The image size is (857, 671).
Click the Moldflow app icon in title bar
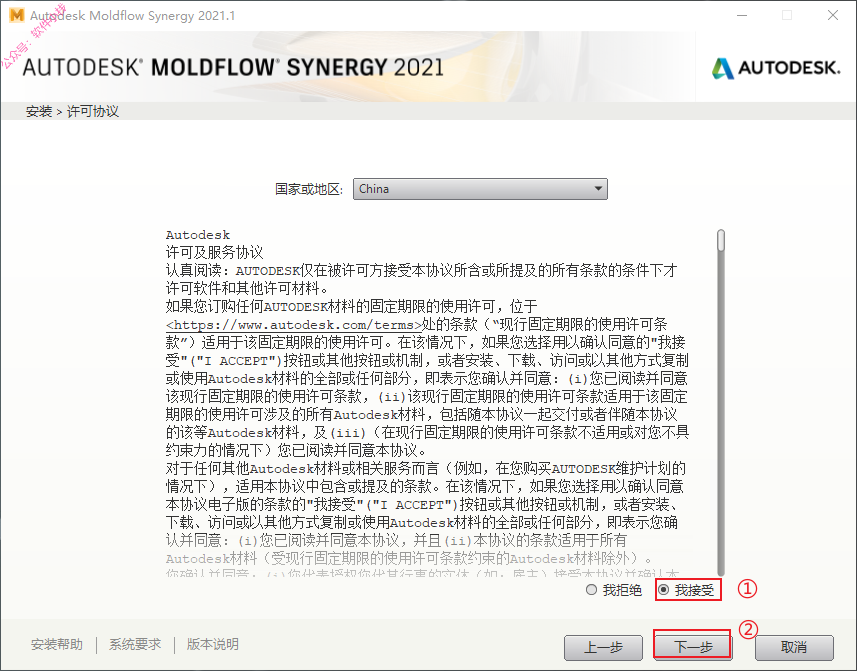[x=17, y=15]
